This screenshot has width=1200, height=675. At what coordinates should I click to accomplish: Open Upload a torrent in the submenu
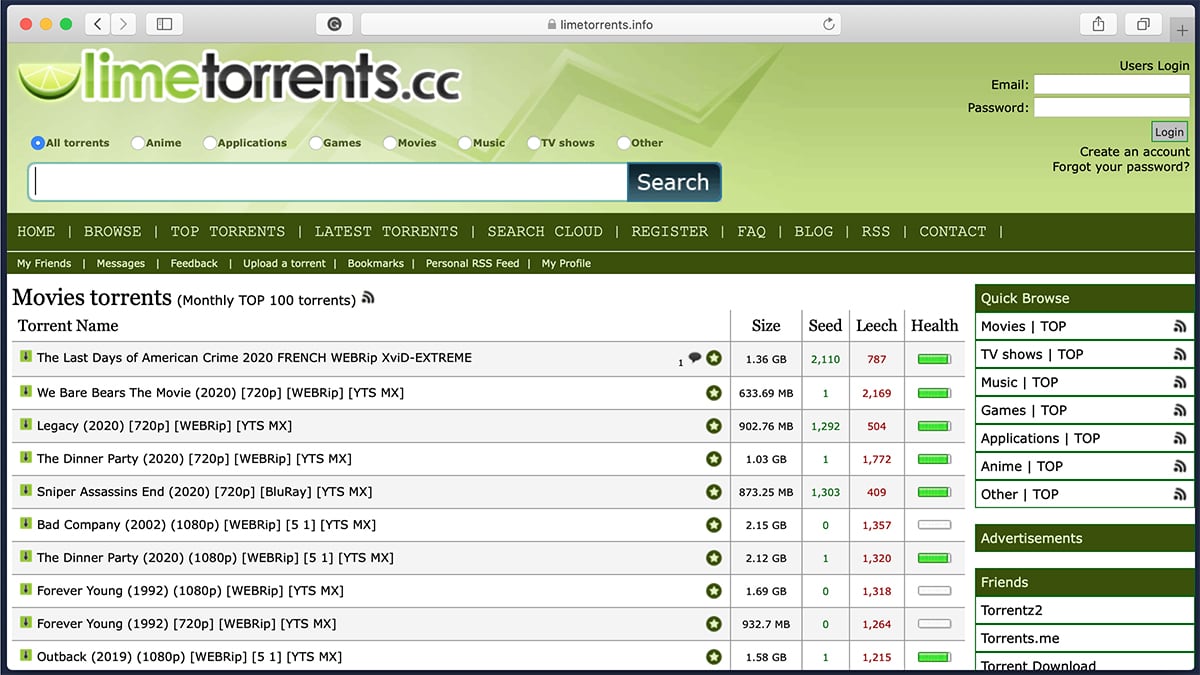(x=284, y=263)
